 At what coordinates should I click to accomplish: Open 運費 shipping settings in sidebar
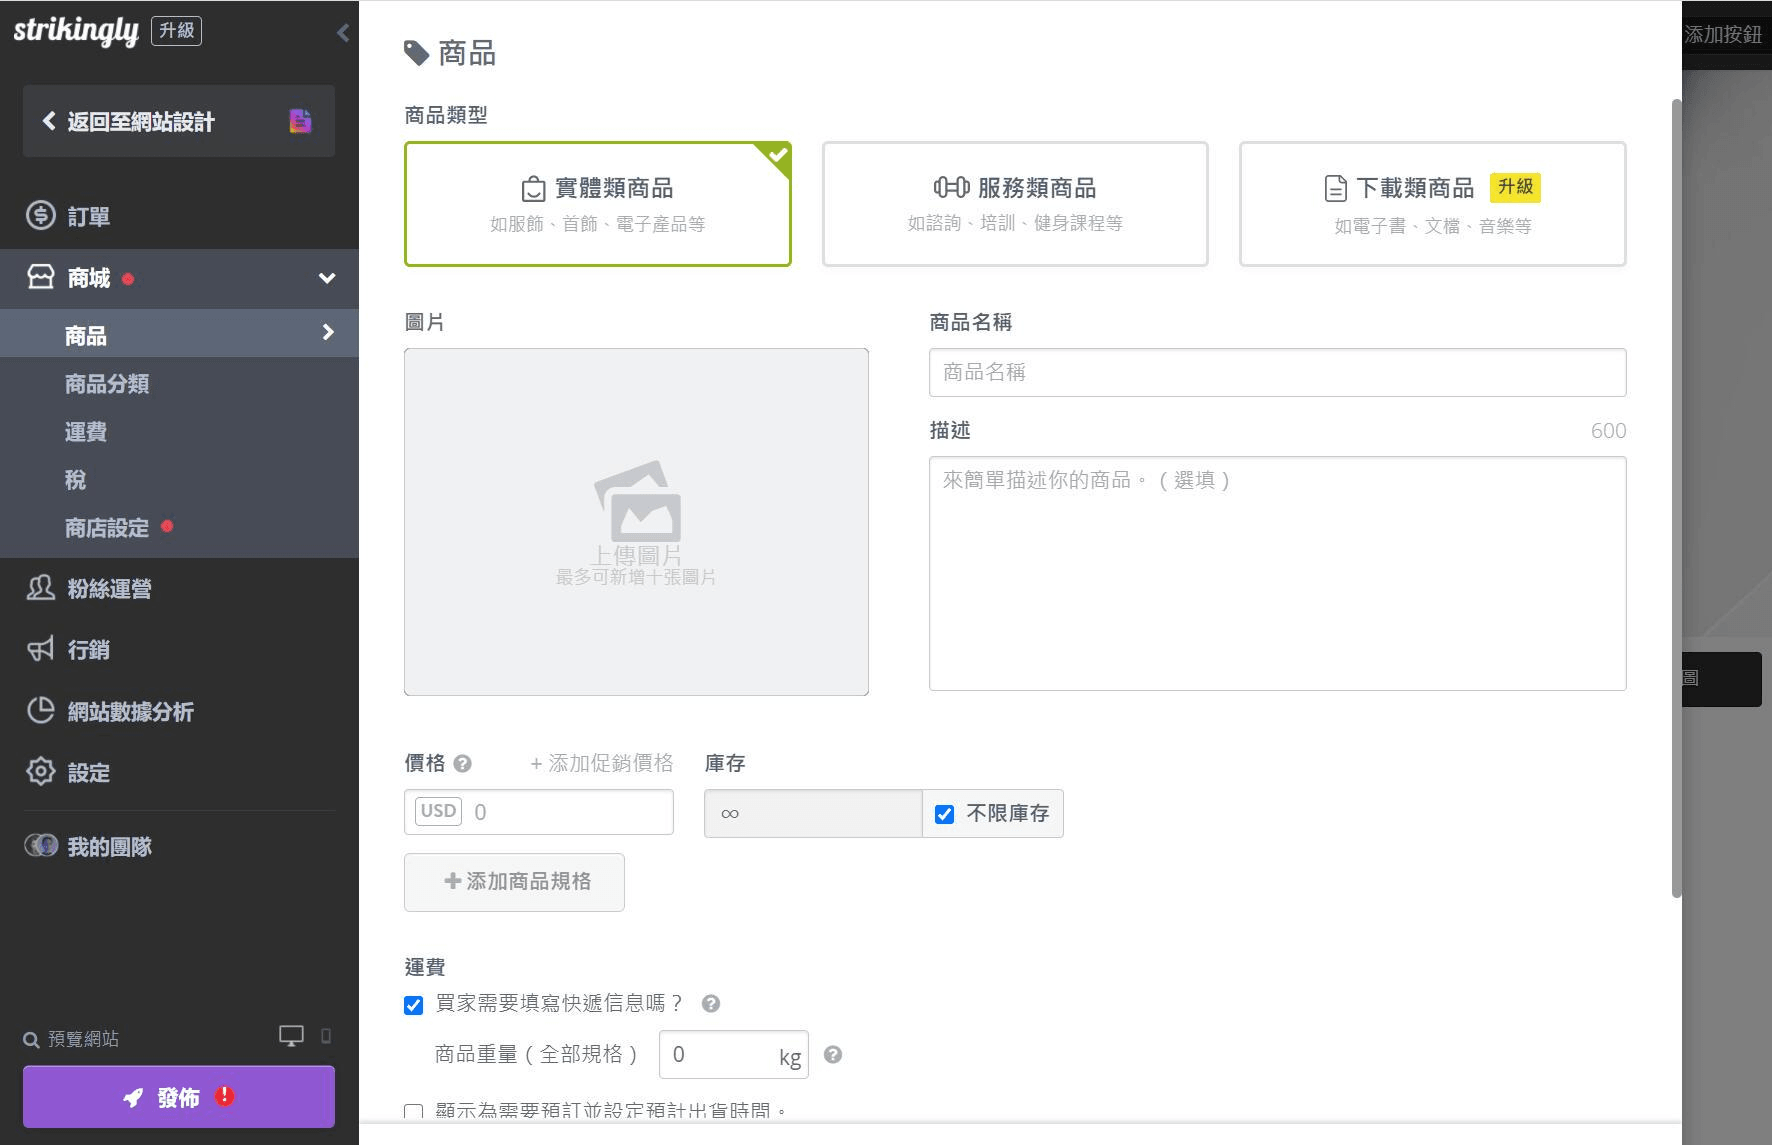(86, 432)
